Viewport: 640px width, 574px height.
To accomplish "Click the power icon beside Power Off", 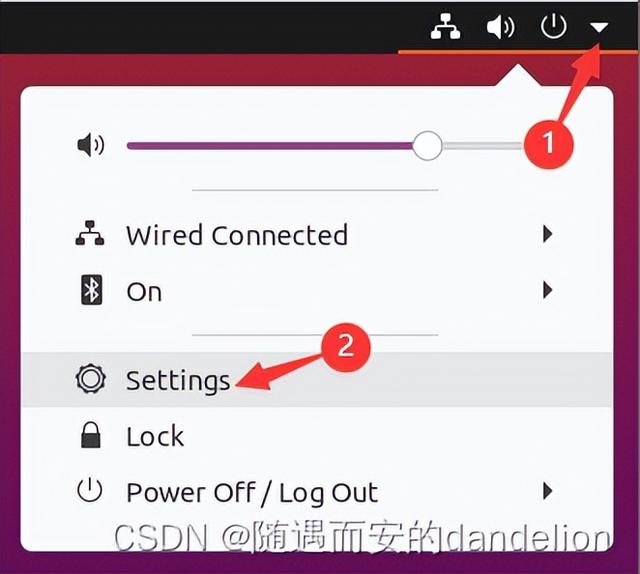I will pyautogui.click(x=90, y=491).
